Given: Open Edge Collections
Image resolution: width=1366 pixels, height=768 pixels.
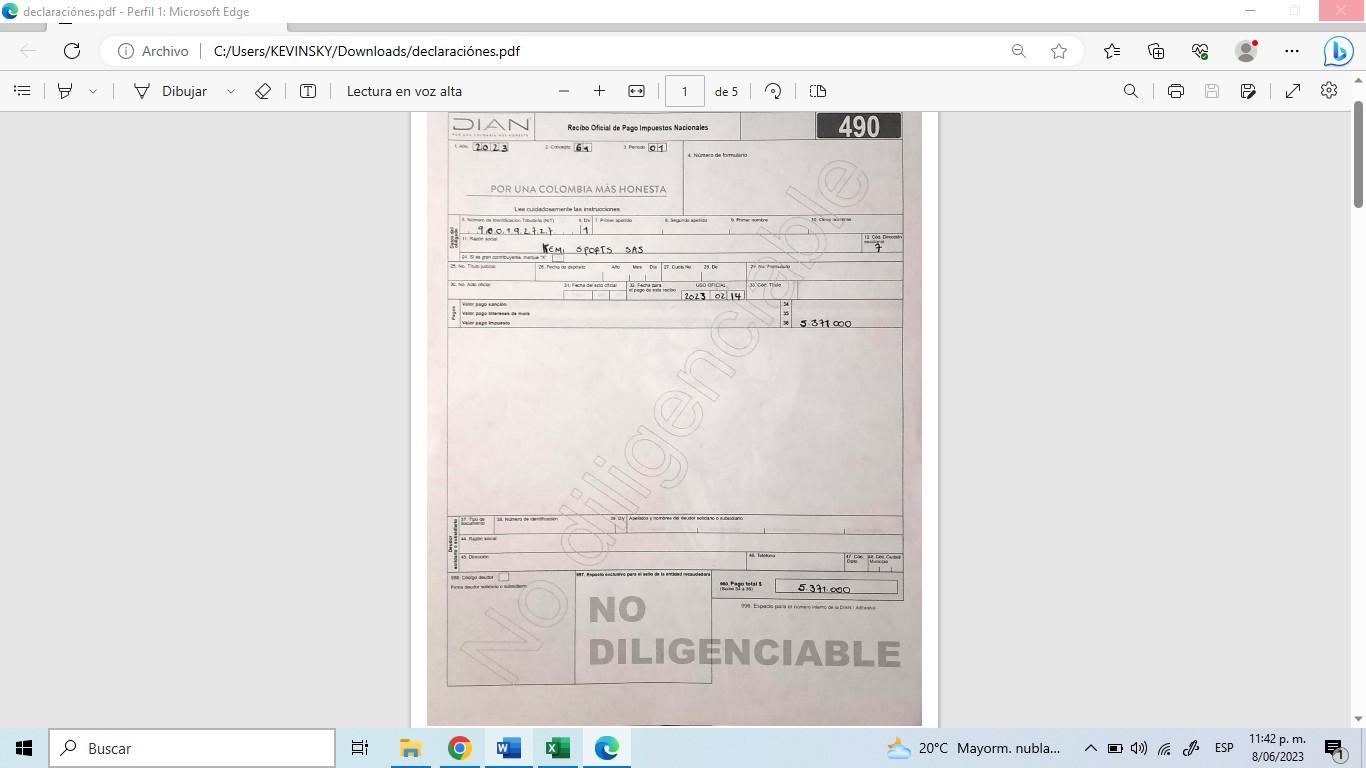Looking at the screenshot, I should pyautogui.click(x=1156, y=51).
